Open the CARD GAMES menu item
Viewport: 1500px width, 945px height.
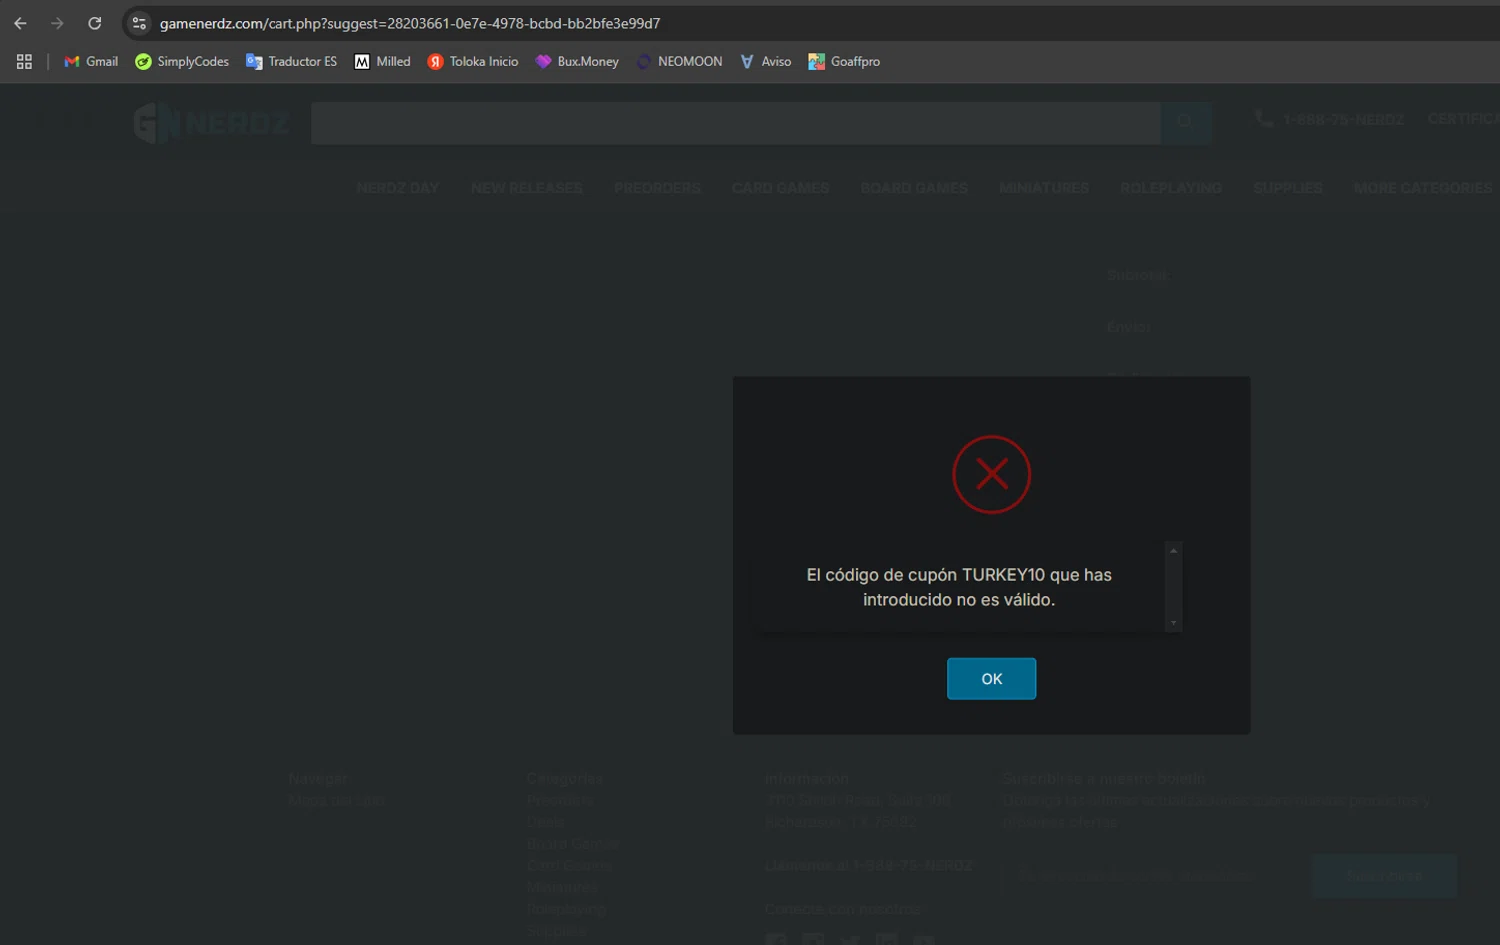click(780, 188)
